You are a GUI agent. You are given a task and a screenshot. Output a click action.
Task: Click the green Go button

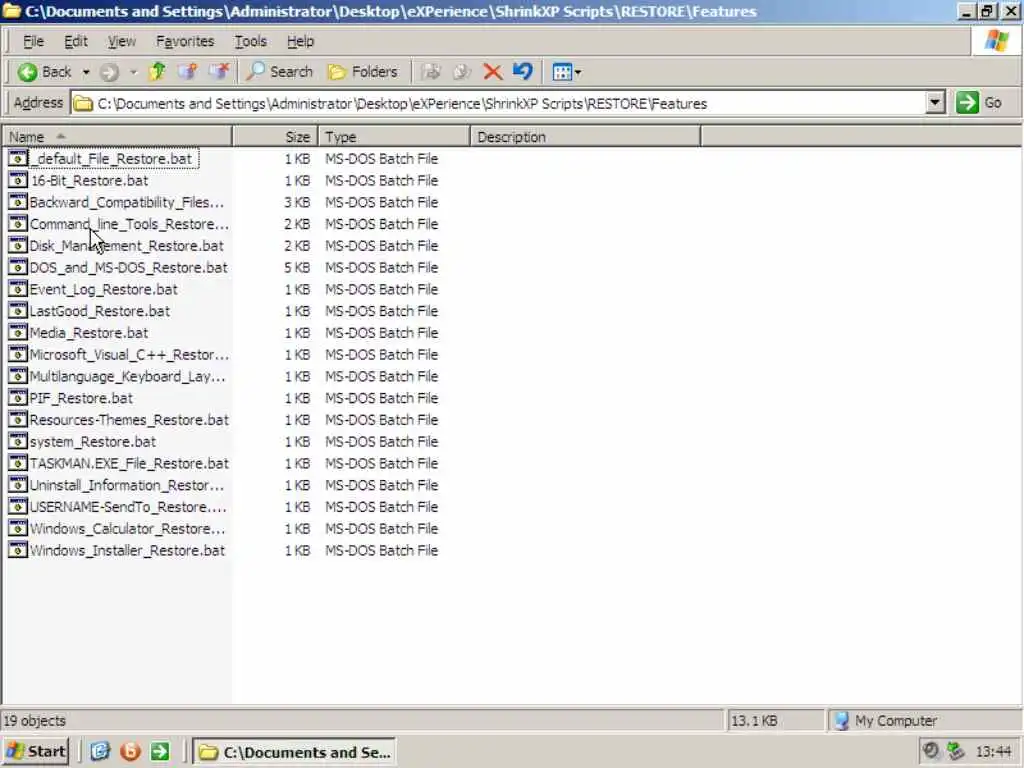click(978, 103)
